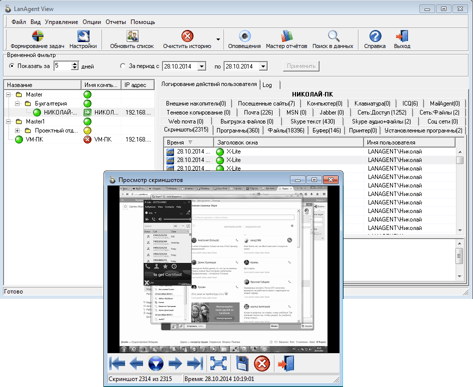Screen dimensions: 473x387
Task: Click the Очистить историю red X icon
Action: point(187,36)
